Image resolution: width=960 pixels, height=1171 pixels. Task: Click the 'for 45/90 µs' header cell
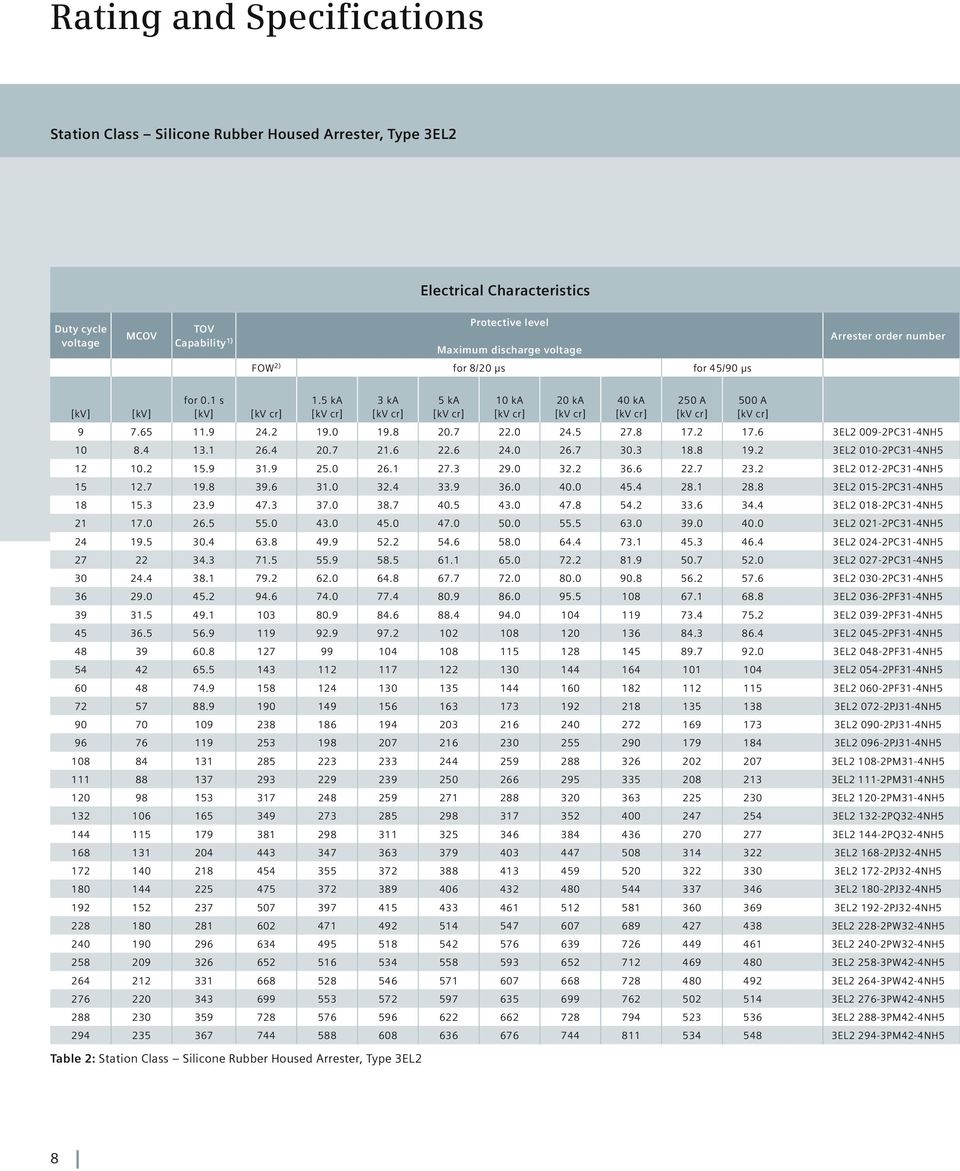tap(722, 368)
